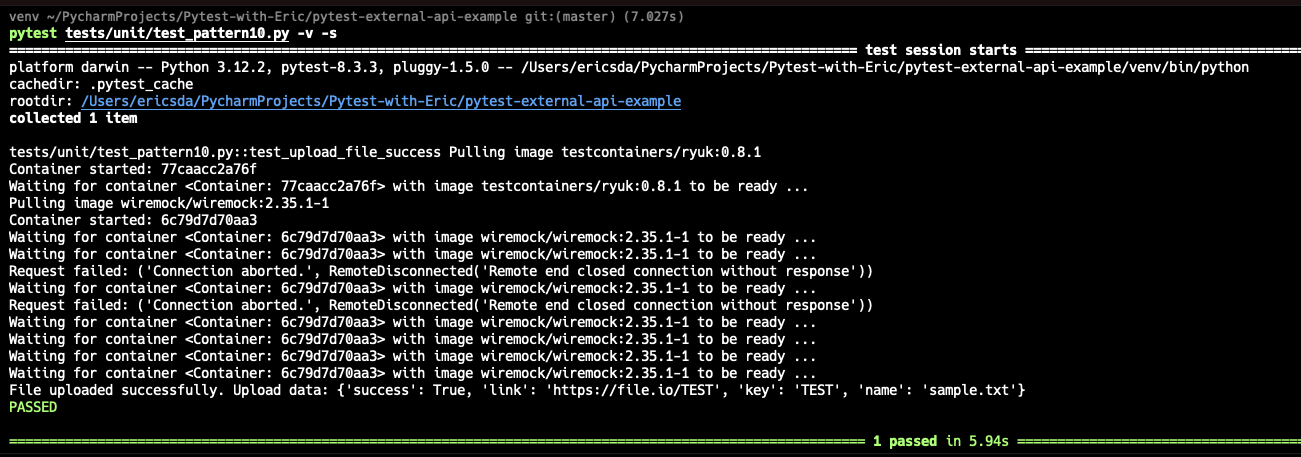Click the '1 passed in 5.94s' summary
Viewport: 1301px width, 457px height.
pos(940,441)
